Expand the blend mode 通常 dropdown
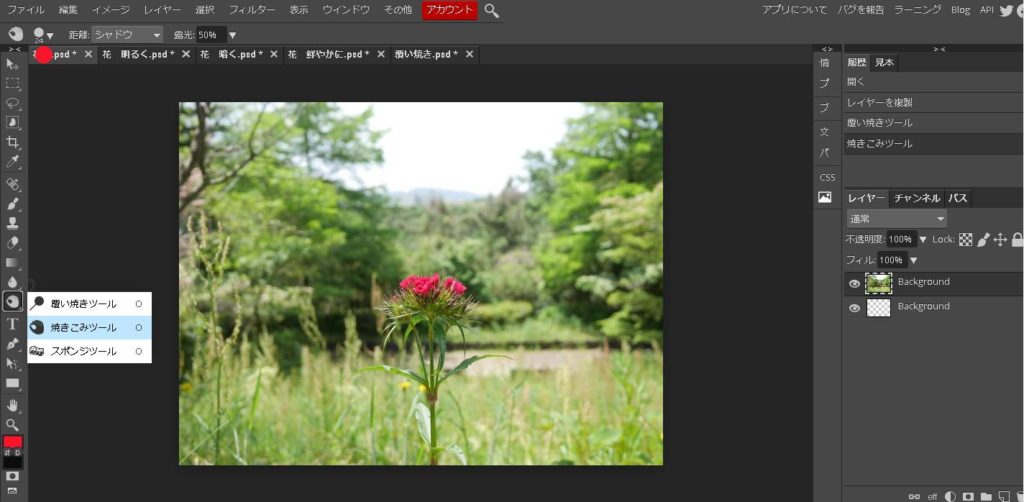 tap(896, 219)
